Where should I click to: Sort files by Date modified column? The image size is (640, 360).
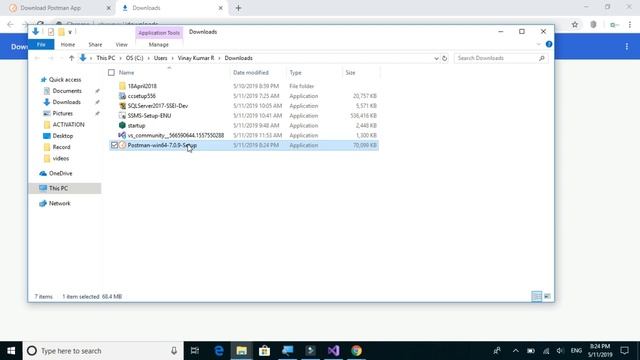(x=251, y=73)
